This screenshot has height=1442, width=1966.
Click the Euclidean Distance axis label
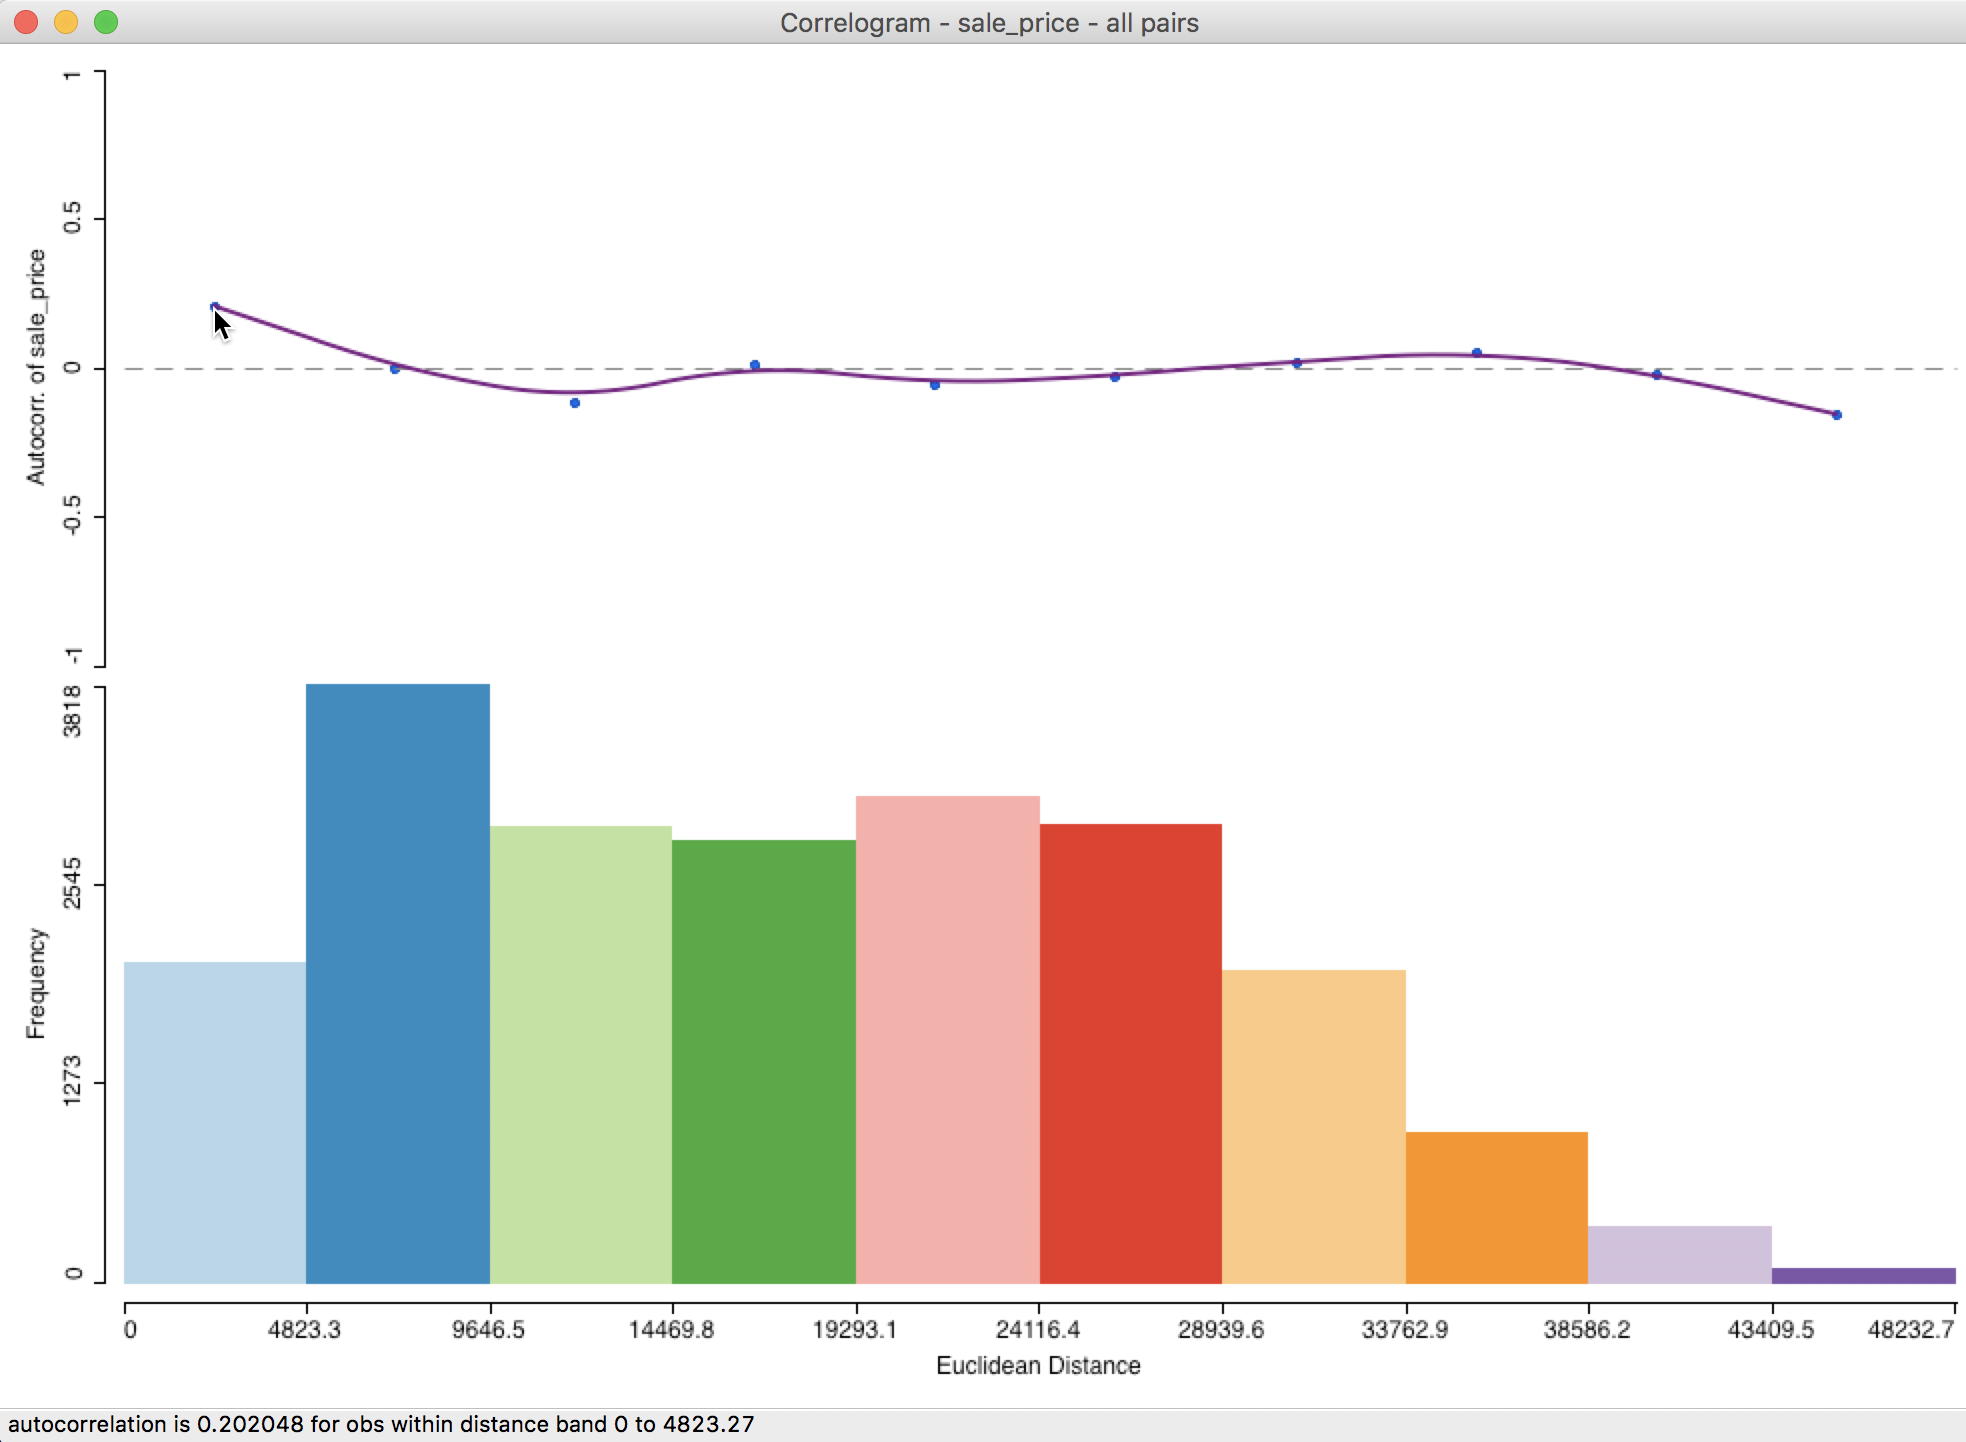tap(1037, 1365)
